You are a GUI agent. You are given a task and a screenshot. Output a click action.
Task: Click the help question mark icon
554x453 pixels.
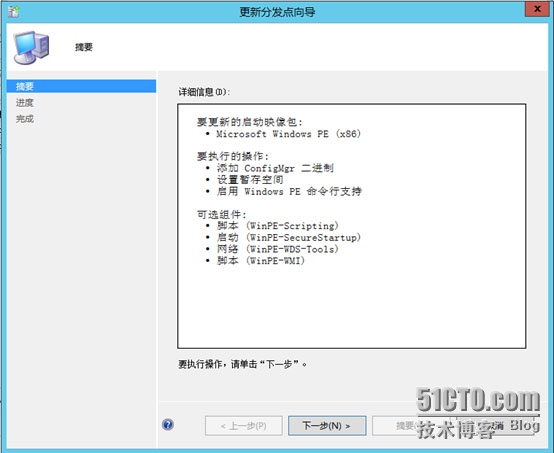tap(168, 424)
